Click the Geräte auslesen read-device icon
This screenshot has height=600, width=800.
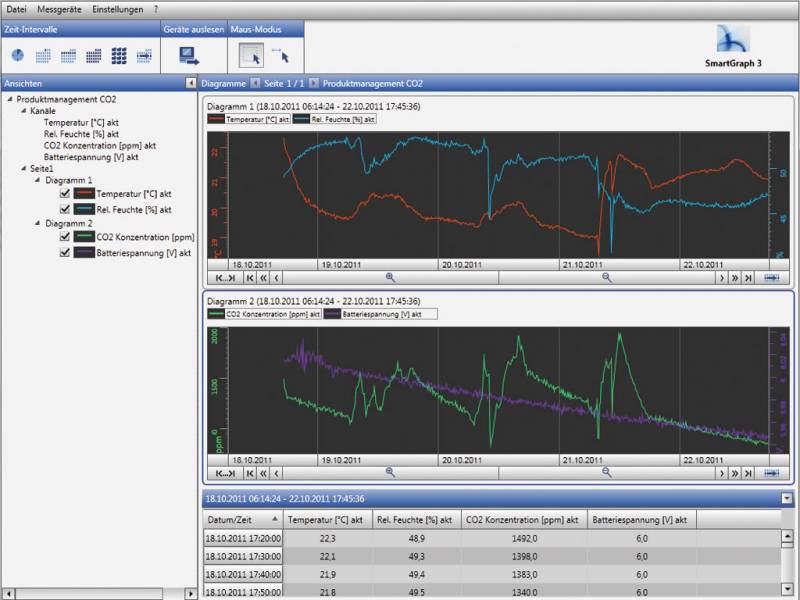click(189, 56)
